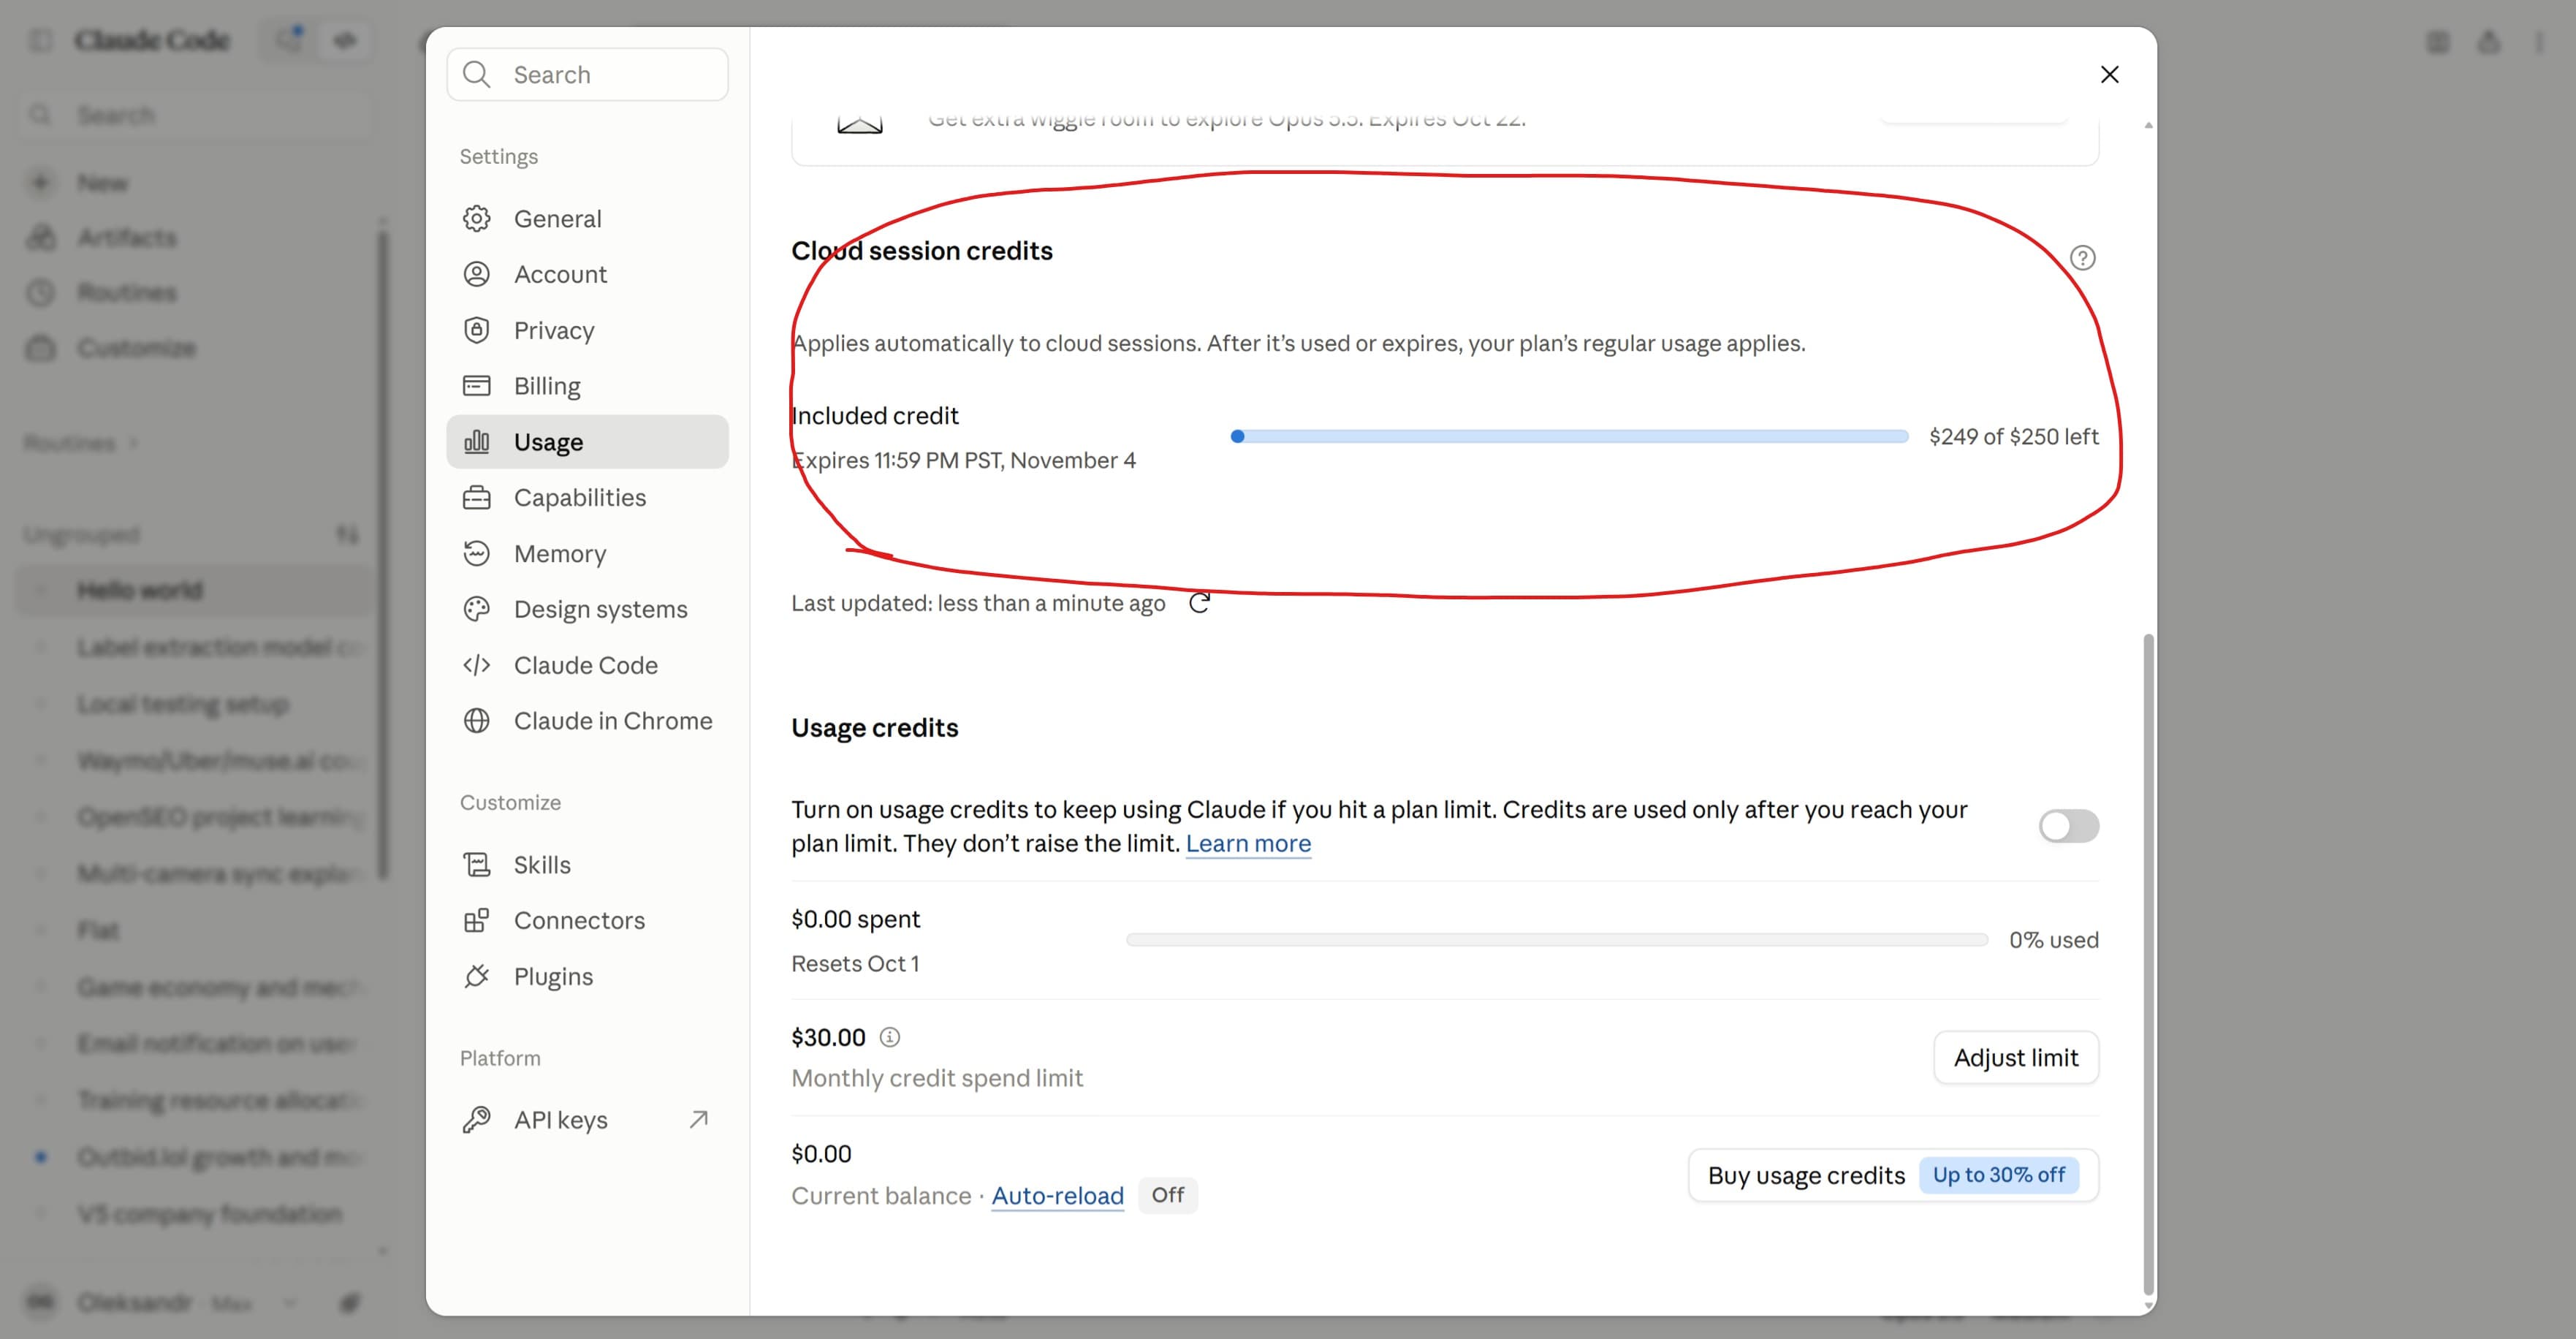
Task: Click the Adjust limit button
Action: pos(2015,1057)
